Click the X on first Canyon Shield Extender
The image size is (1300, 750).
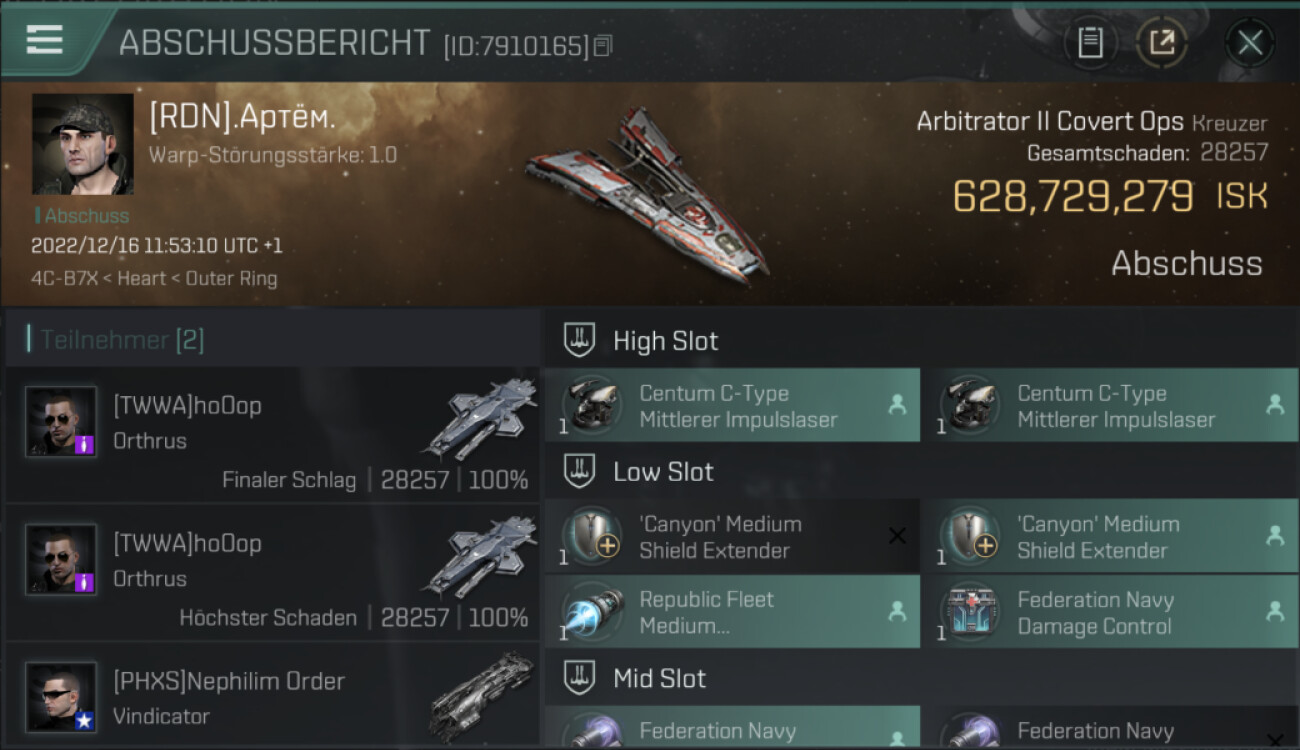[x=897, y=536]
